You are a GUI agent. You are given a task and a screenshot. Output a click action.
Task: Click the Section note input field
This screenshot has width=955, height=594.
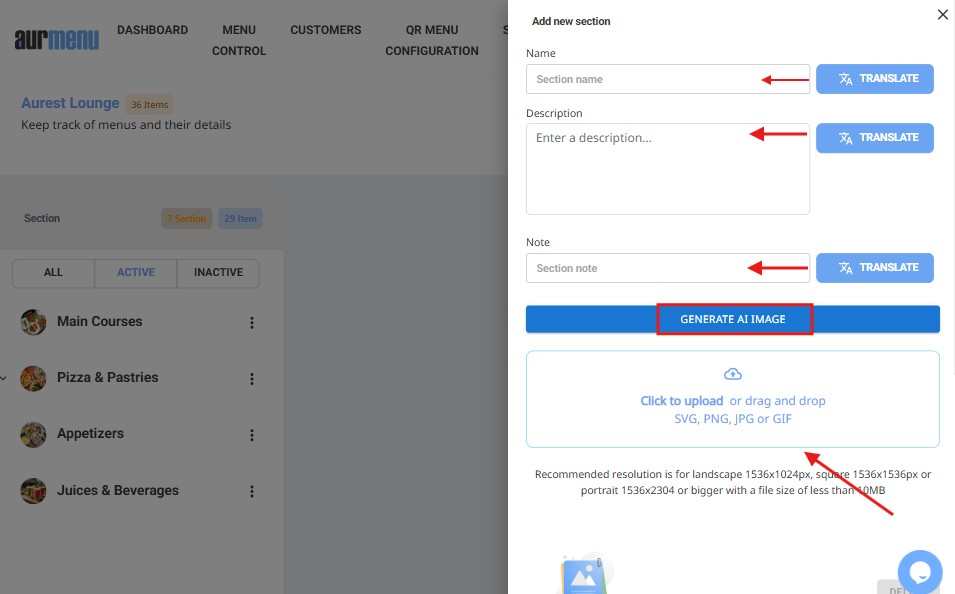click(x=640, y=268)
